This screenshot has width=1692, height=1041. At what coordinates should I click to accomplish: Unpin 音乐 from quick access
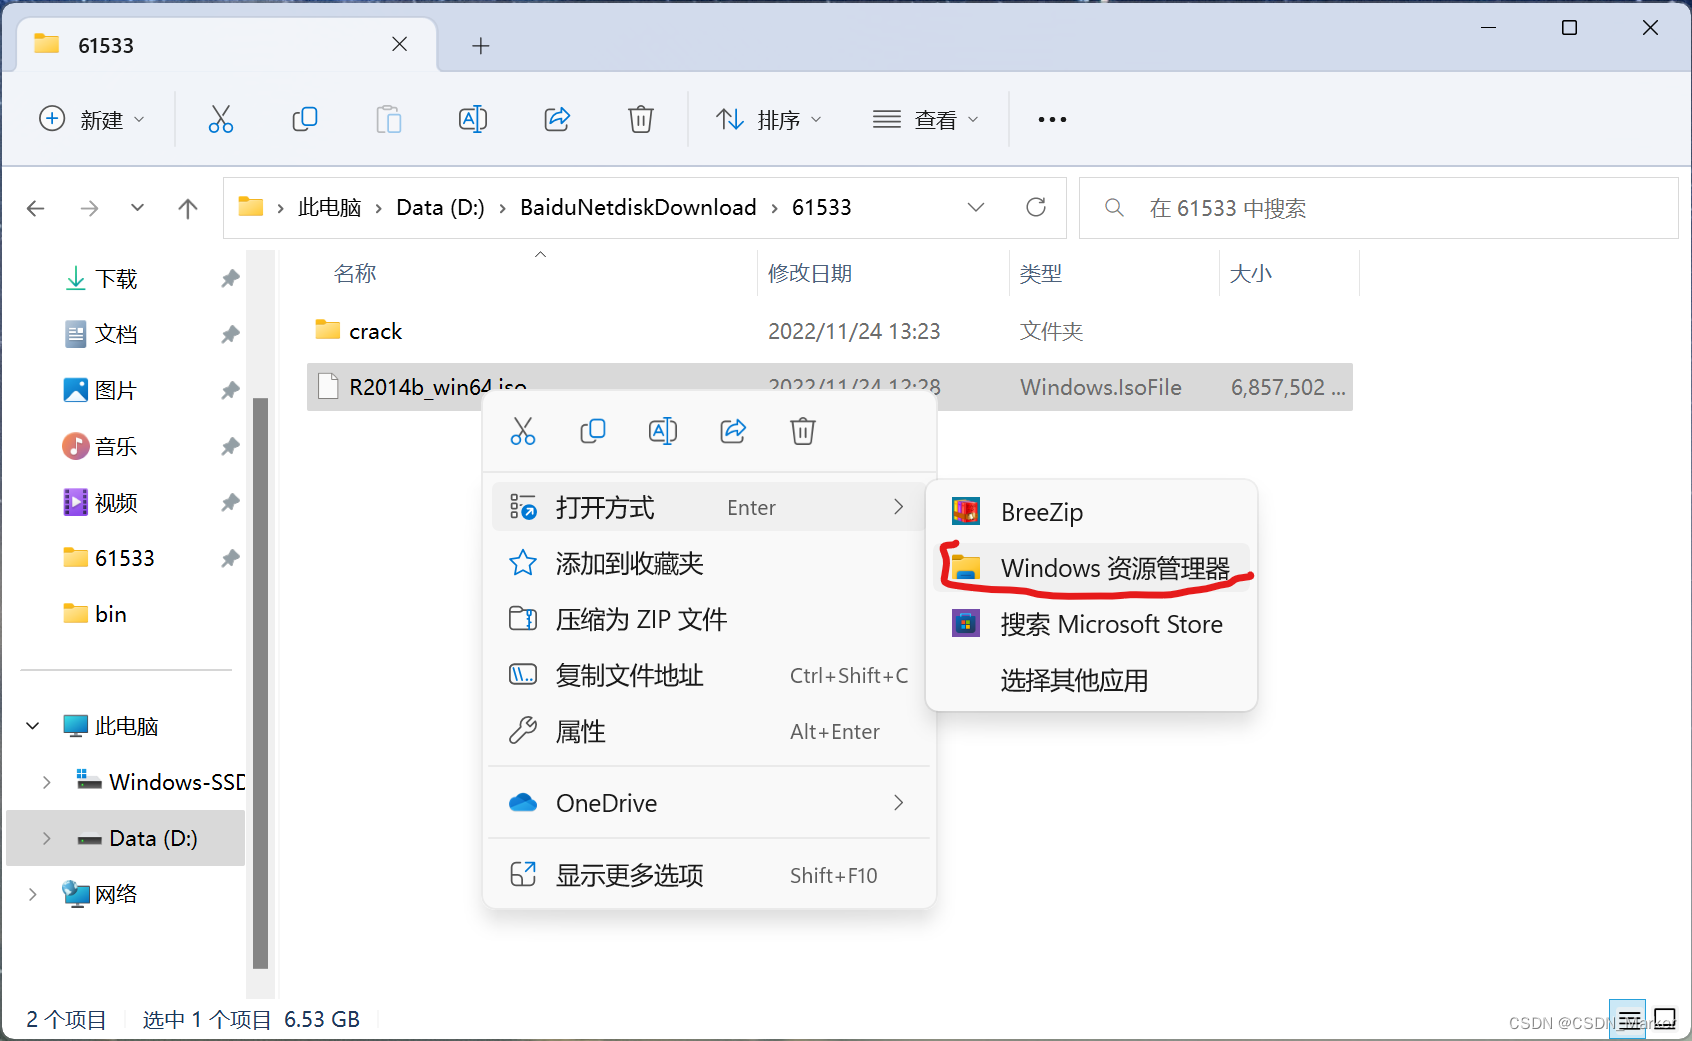[230, 446]
